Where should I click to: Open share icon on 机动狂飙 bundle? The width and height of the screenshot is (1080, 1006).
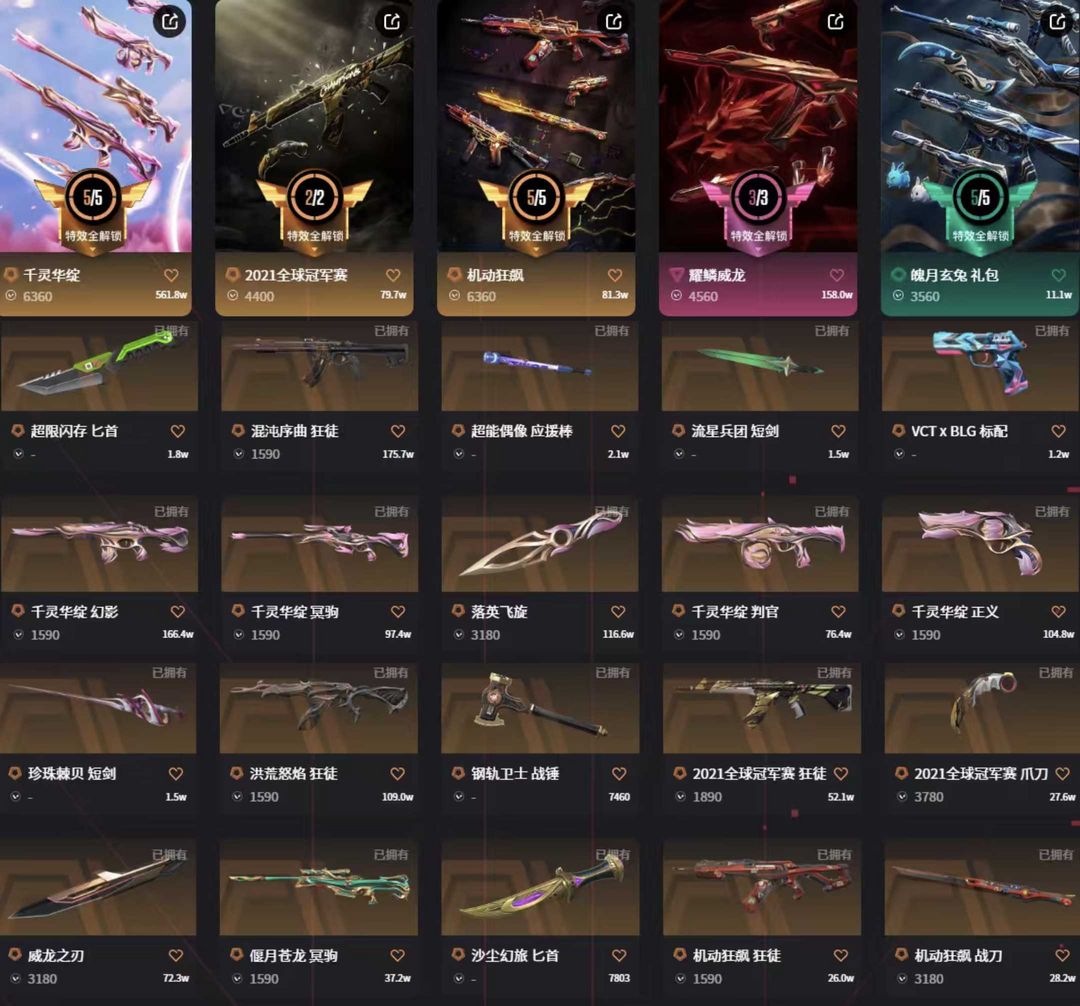(614, 22)
